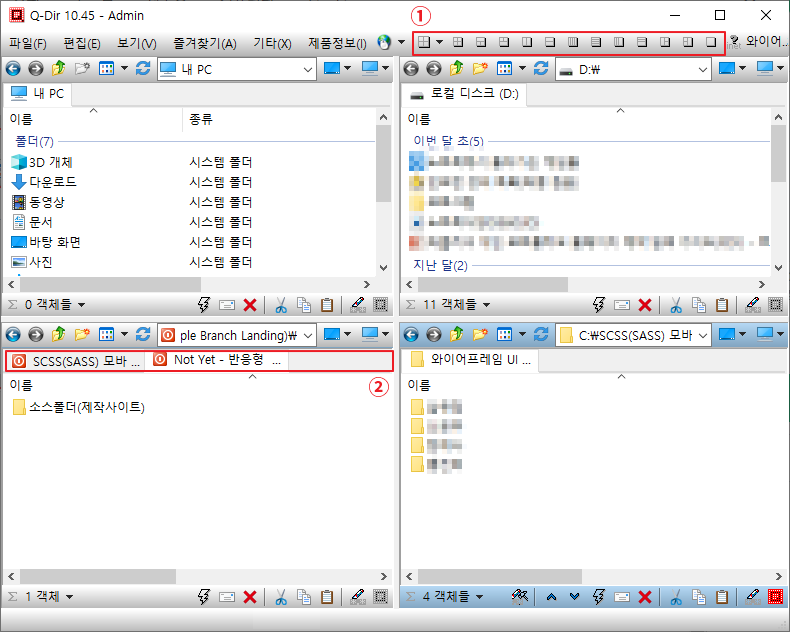Click the up arrow in 4 객체들 bar
This screenshot has height=632, width=790.
pyautogui.click(x=551, y=597)
